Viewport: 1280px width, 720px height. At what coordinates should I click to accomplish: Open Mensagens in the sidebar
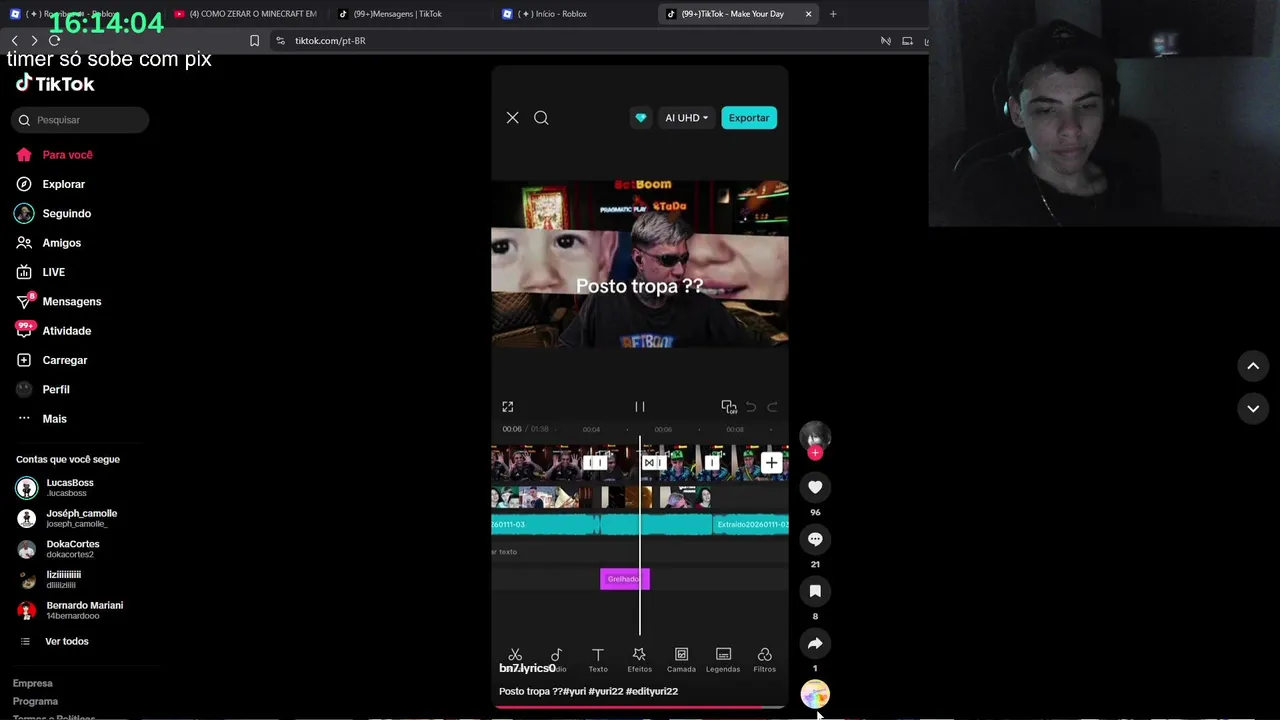coord(71,301)
